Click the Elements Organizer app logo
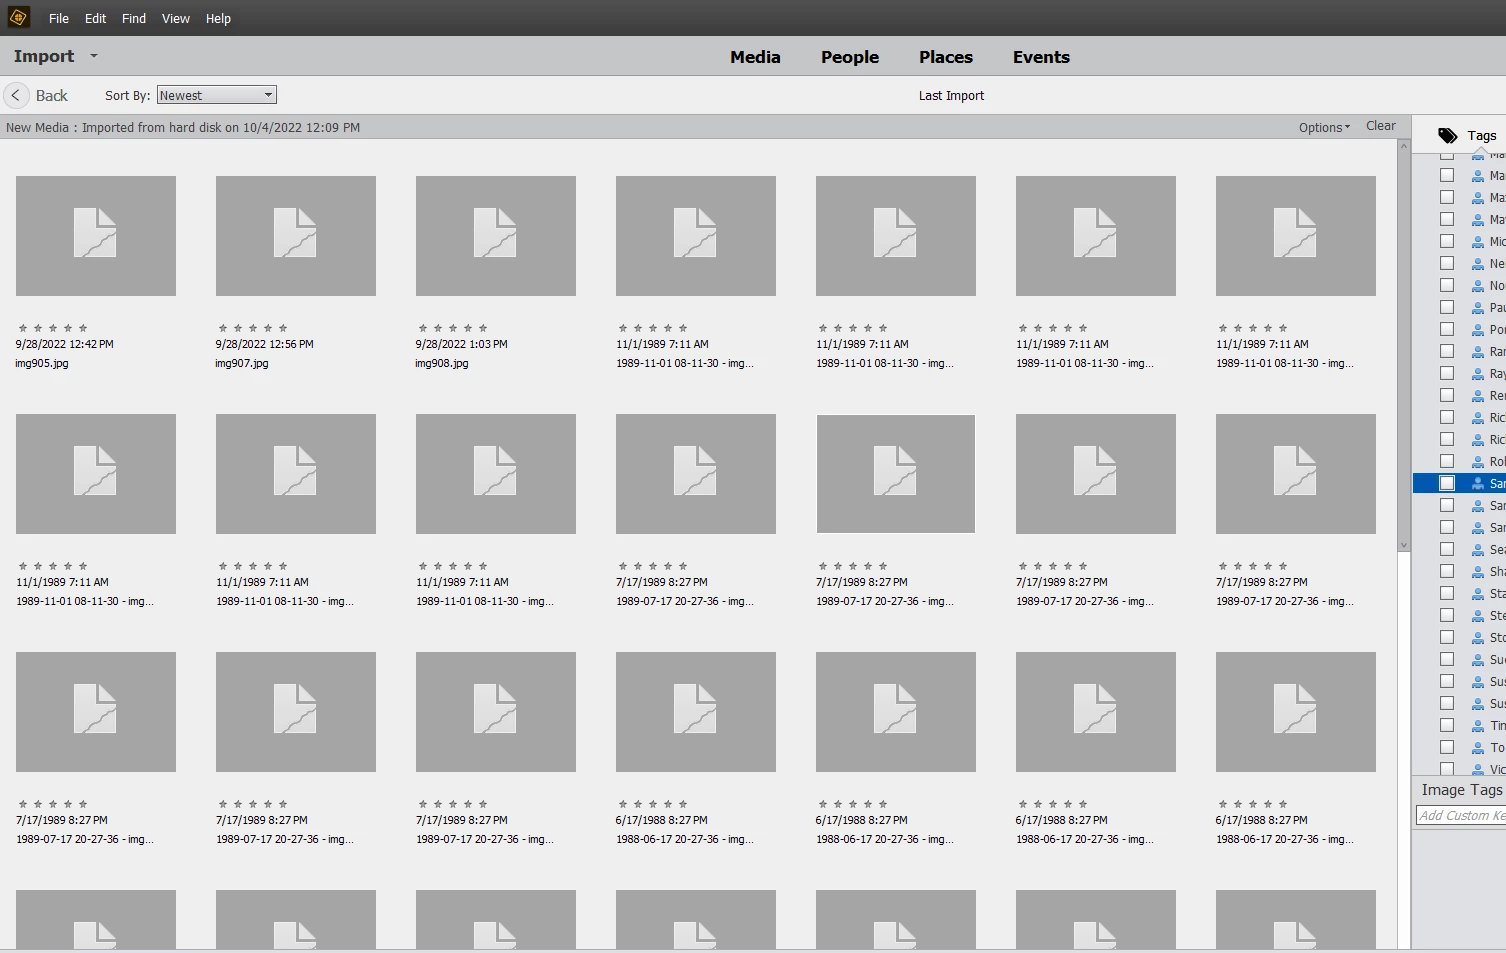 pyautogui.click(x=18, y=17)
